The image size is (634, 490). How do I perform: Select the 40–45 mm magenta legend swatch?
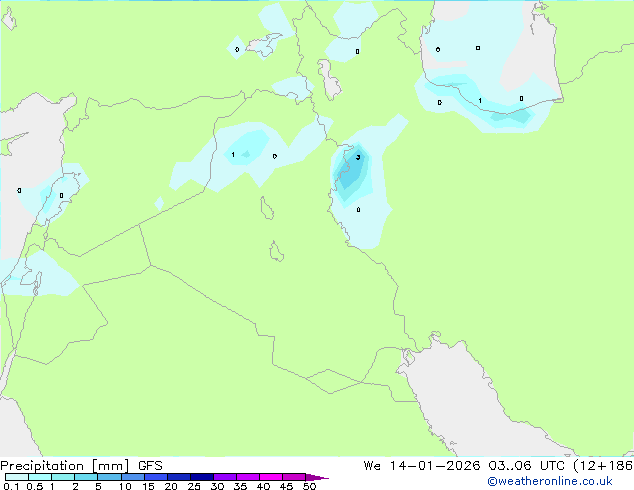(x=271, y=477)
